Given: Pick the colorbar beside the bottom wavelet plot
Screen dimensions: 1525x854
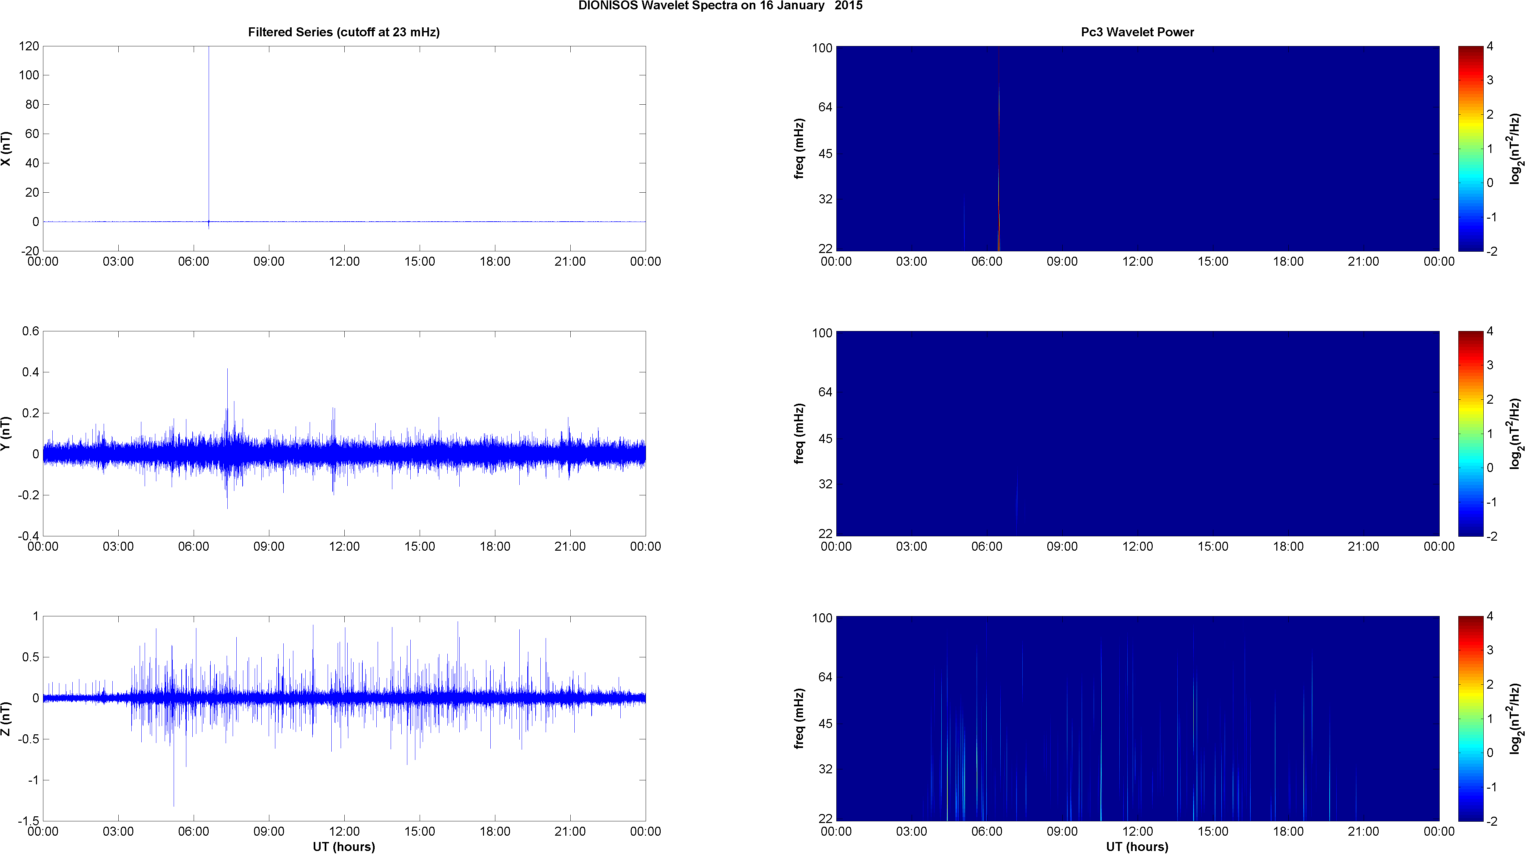Looking at the screenshot, I should 1470,718.
